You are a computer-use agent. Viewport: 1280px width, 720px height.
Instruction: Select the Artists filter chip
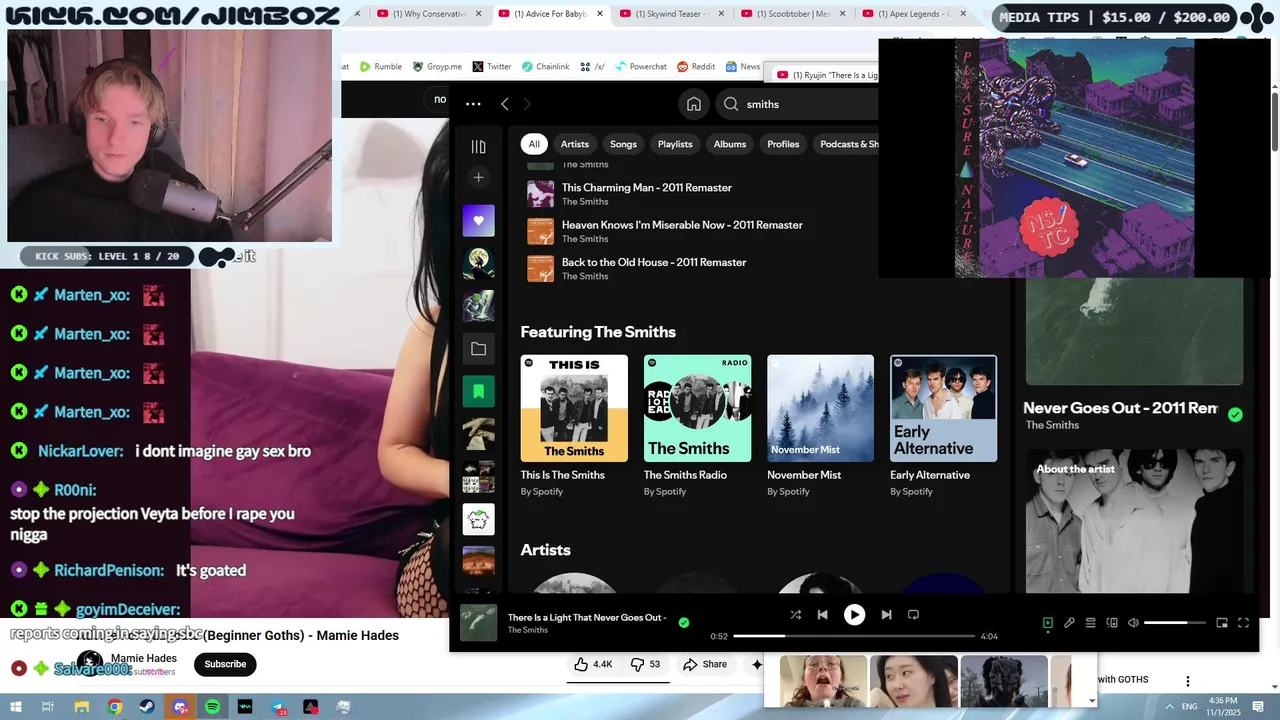pyautogui.click(x=575, y=144)
